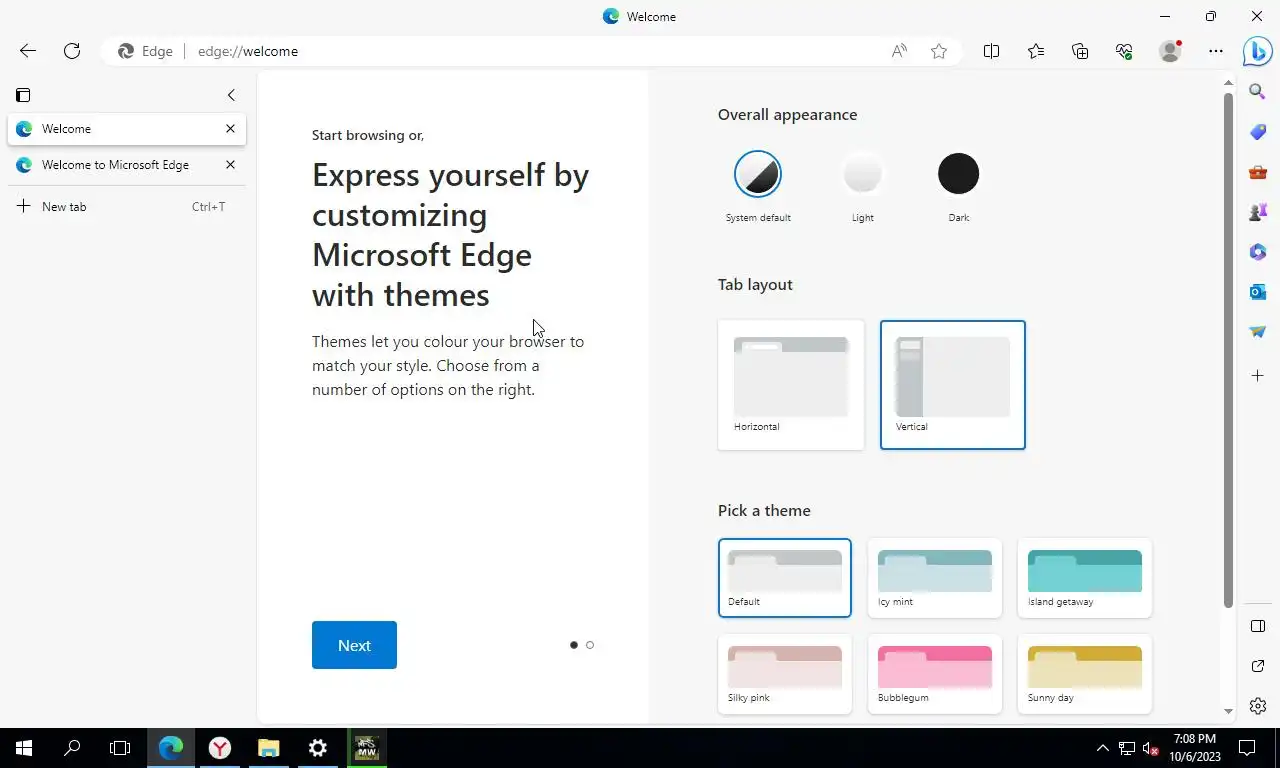Image resolution: width=1280 pixels, height=768 pixels.
Task: Open taskbar Search
Action: 72,748
